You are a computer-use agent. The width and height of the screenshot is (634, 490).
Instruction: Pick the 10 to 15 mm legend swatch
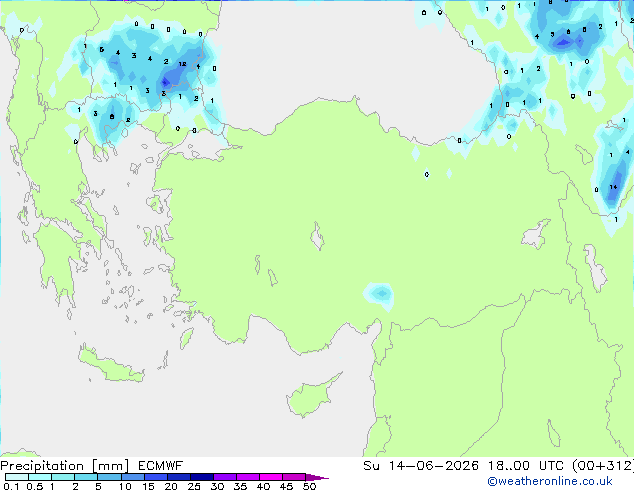coord(132,477)
